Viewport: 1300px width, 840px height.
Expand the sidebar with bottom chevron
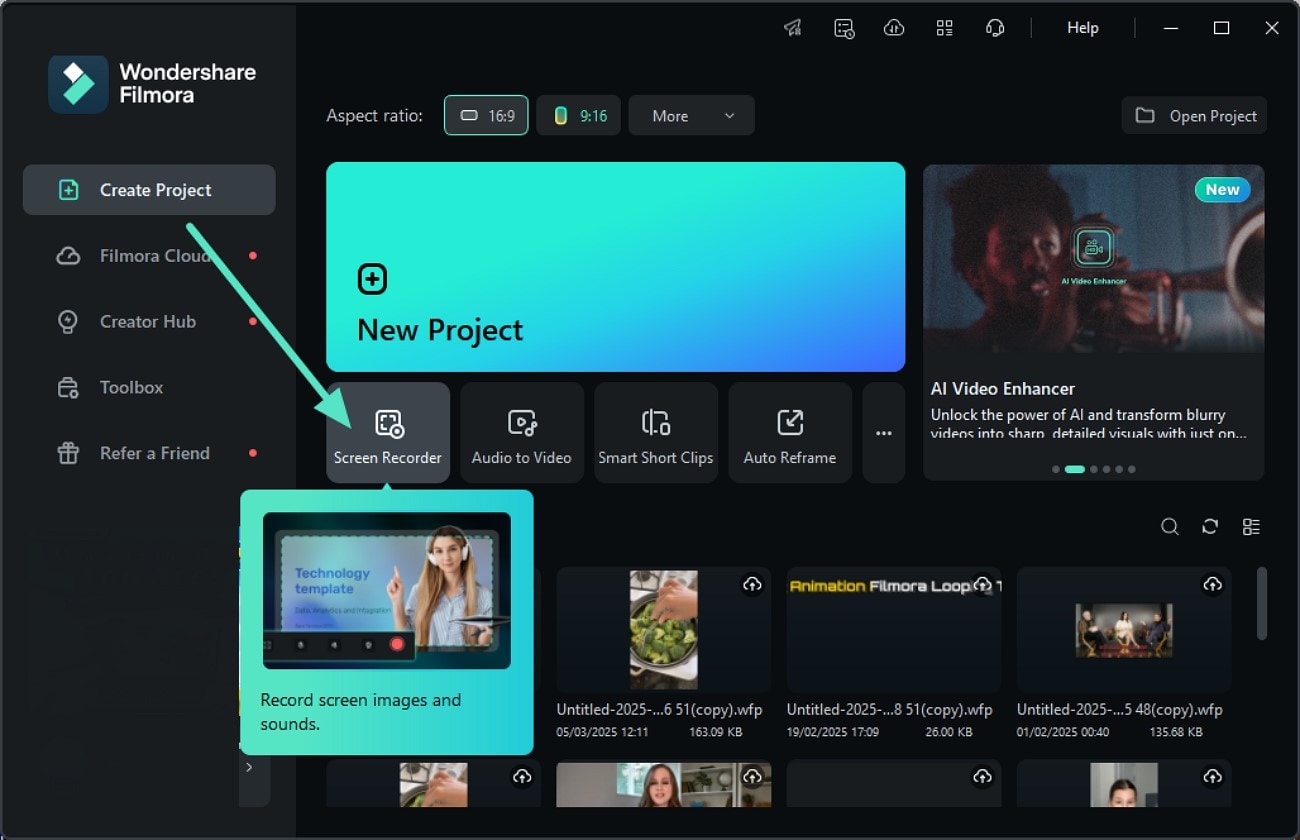250,768
